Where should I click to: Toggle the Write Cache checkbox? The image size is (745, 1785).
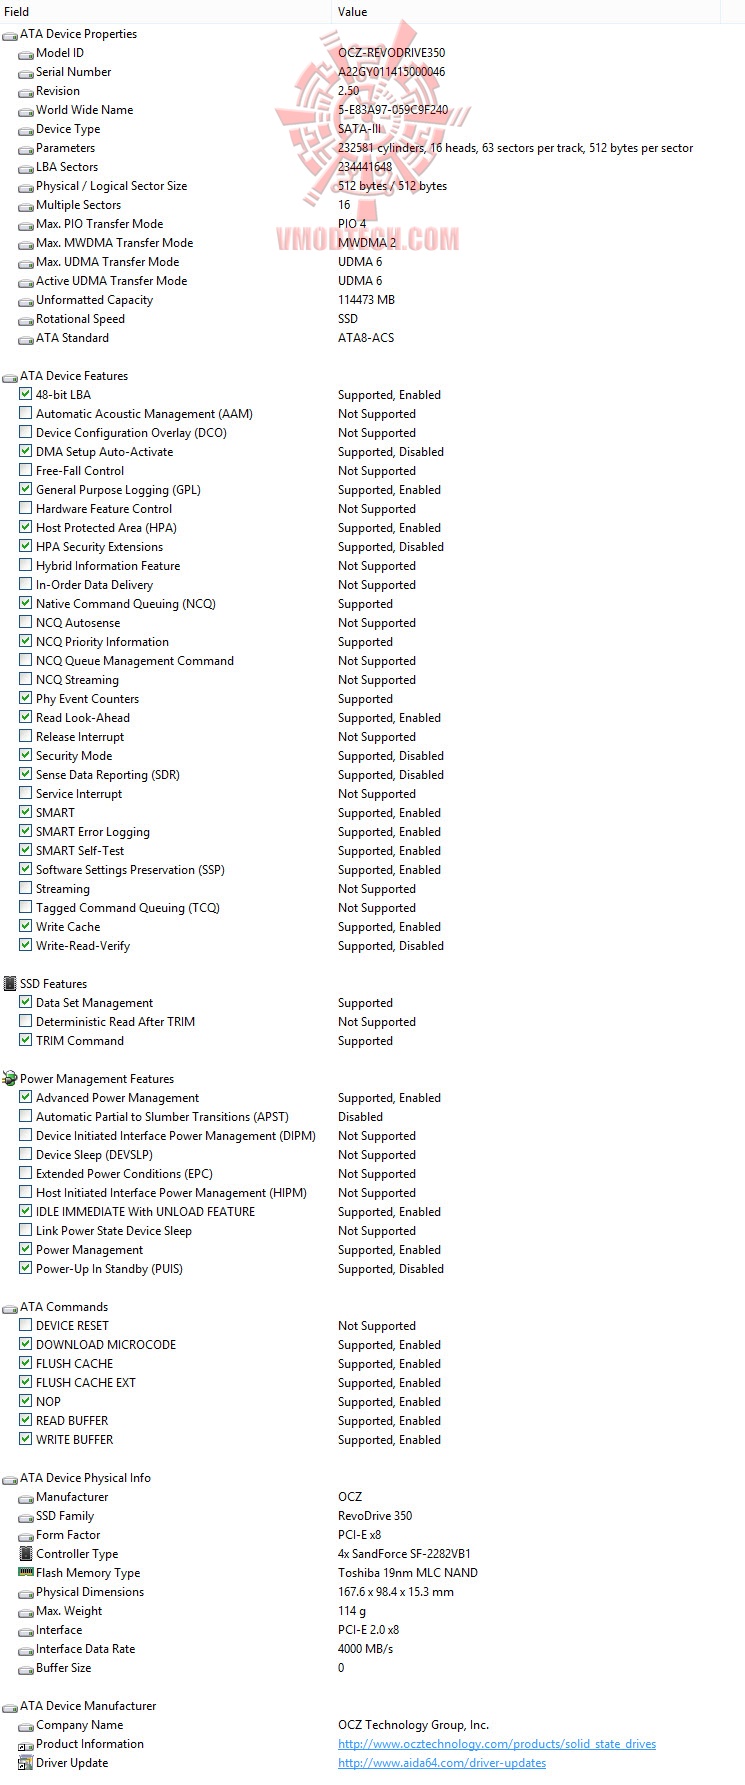(x=26, y=926)
